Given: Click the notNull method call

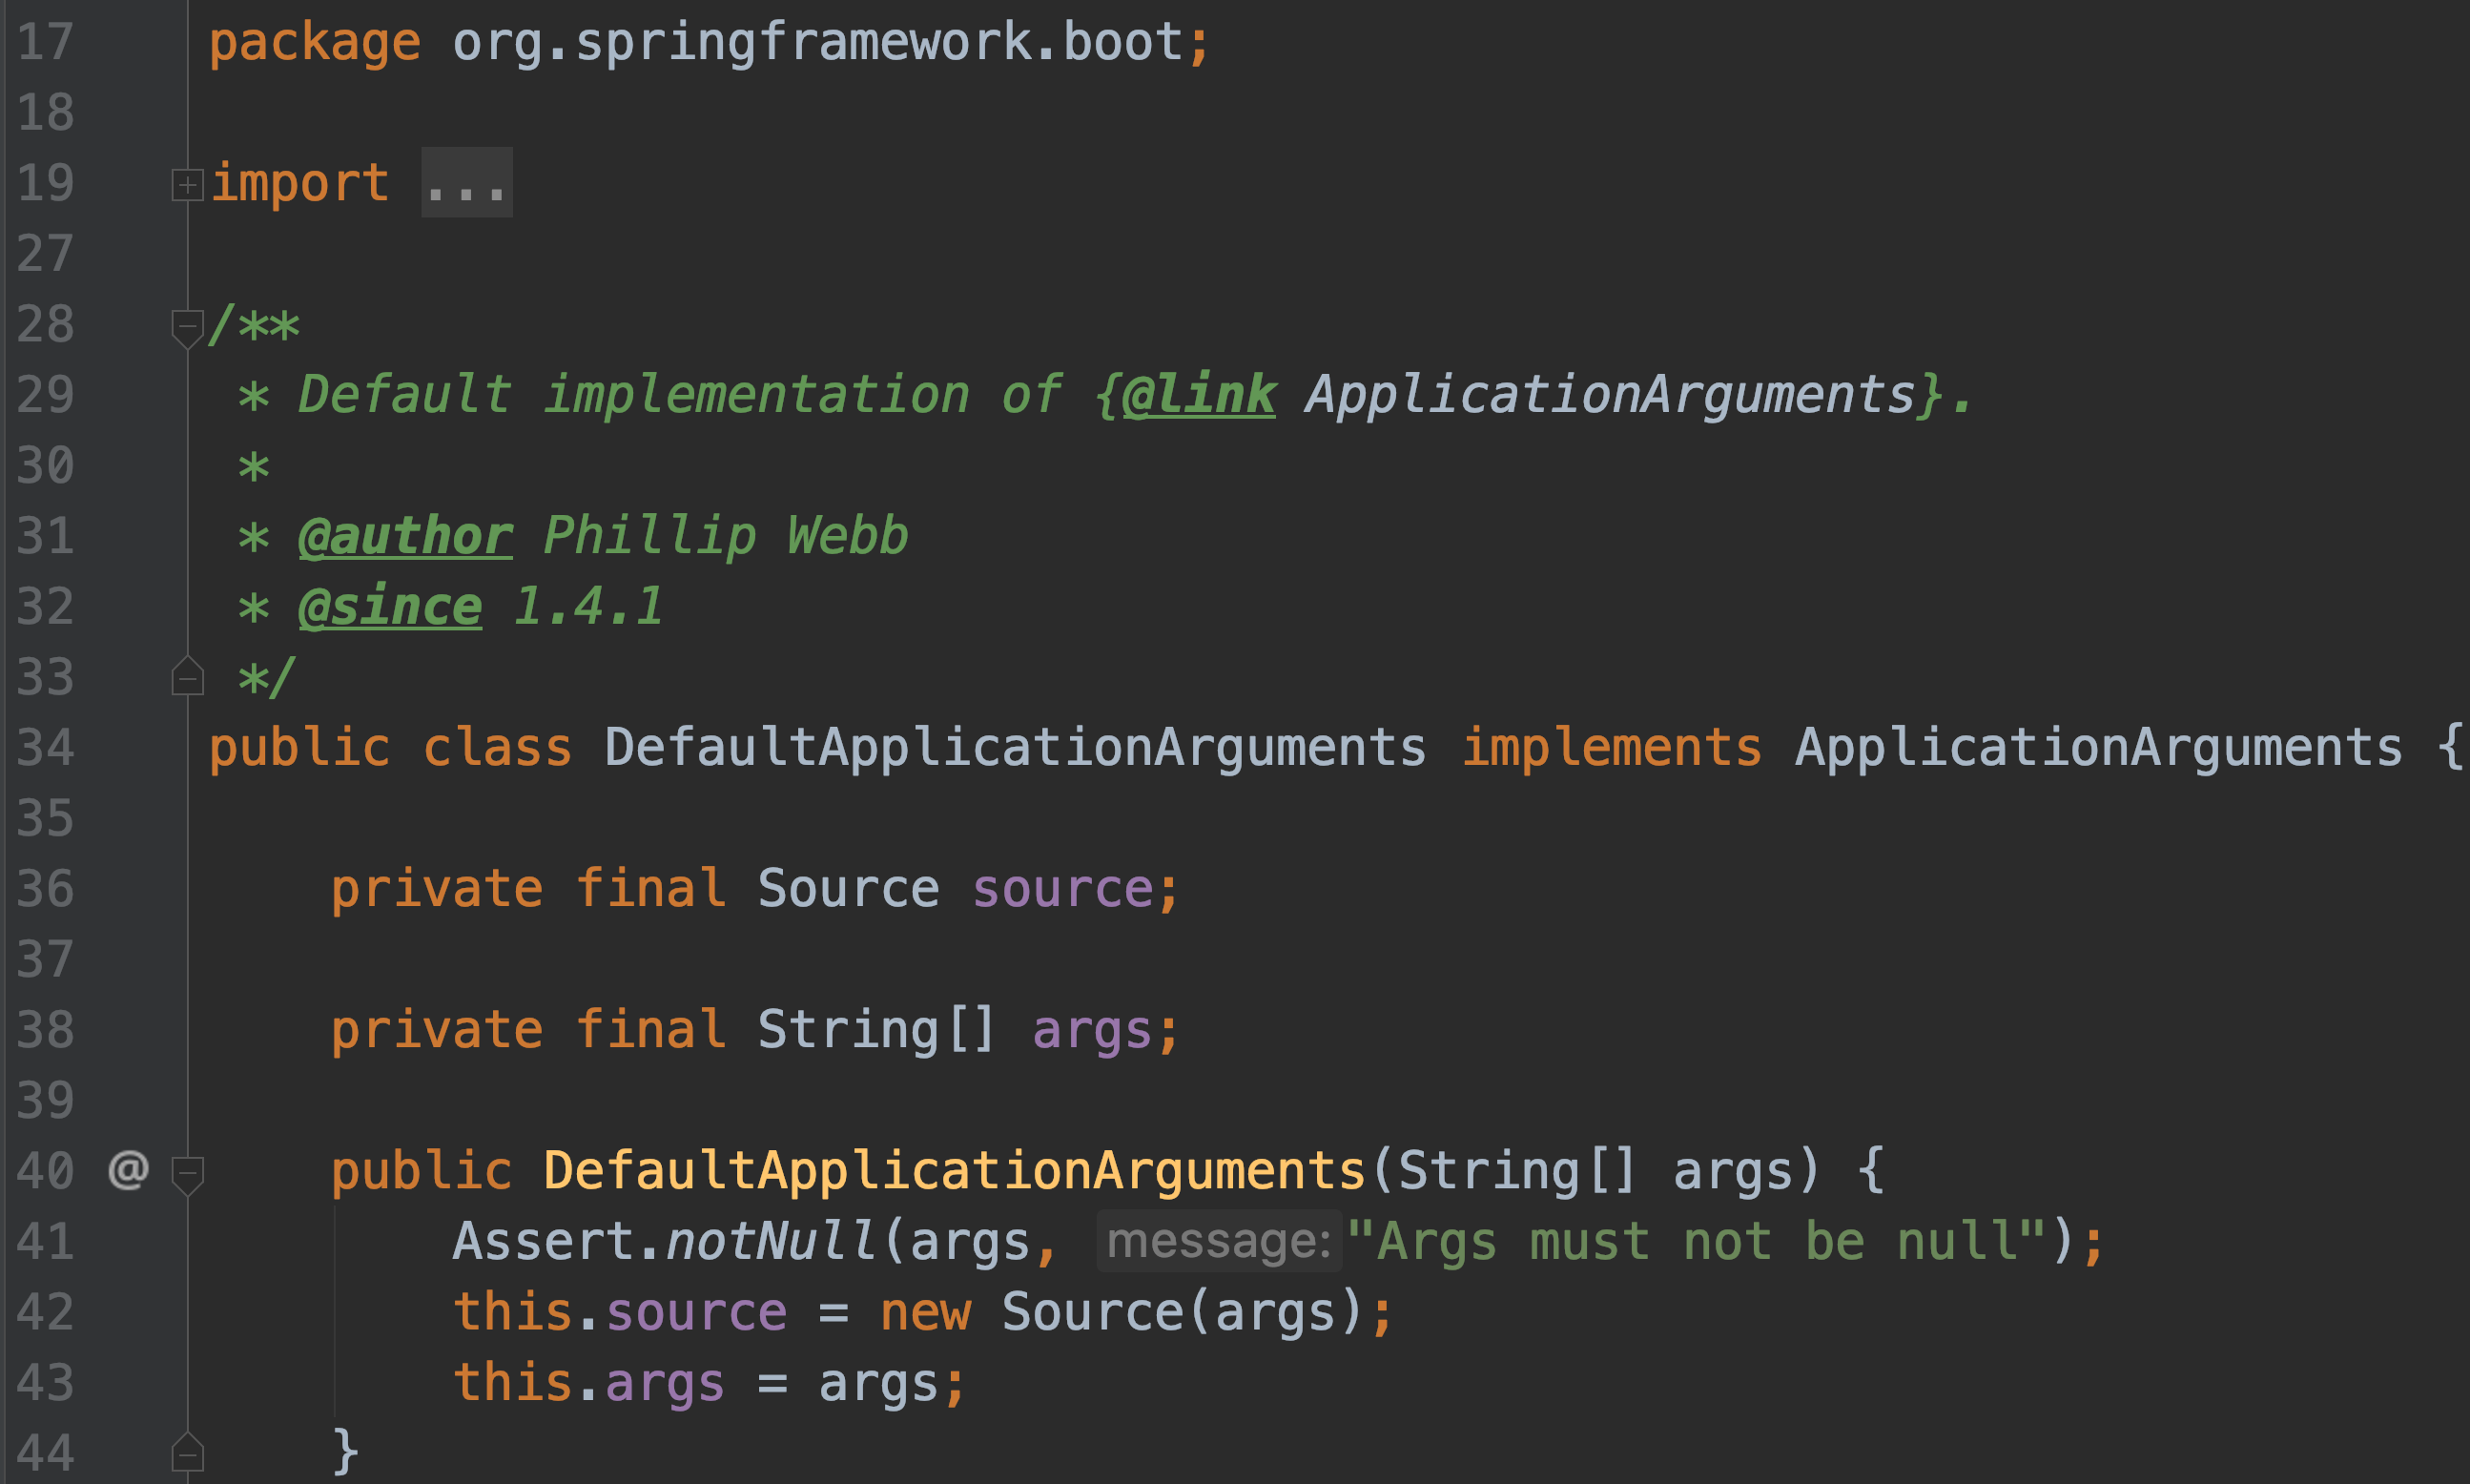Looking at the screenshot, I should (x=772, y=1240).
